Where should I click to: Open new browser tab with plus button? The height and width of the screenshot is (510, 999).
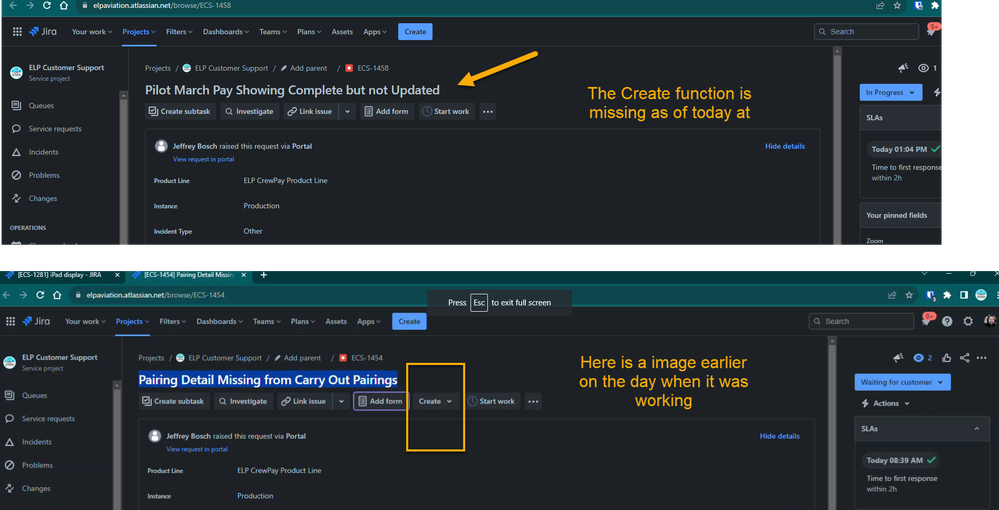click(x=264, y=275)
